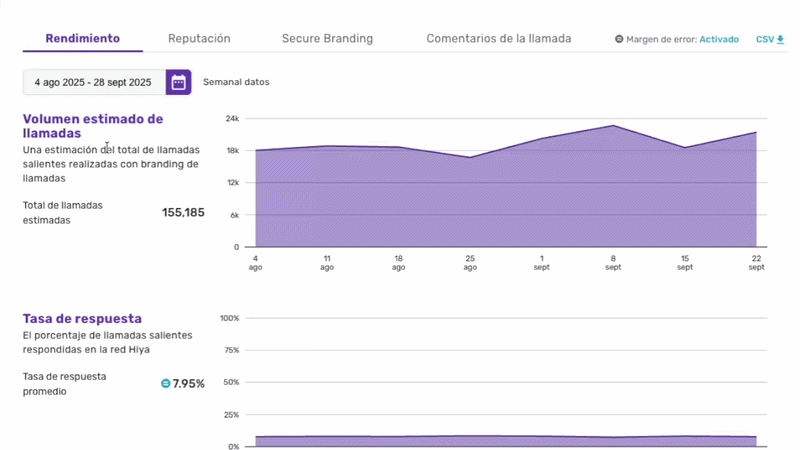Click the call volume peak at 8 sept
The image size is (800, 450).
tap(613, 126)
